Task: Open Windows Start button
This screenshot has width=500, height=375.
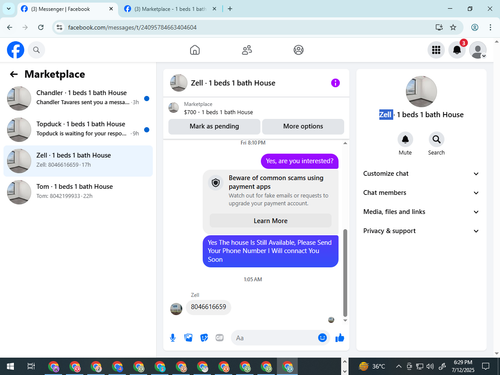Action: tap(10, 367)
